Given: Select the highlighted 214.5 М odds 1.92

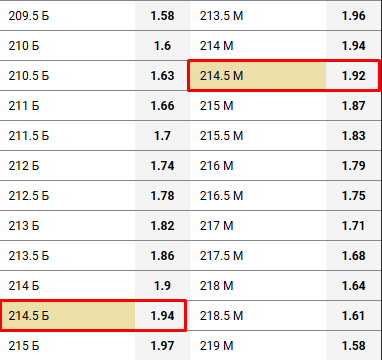Looking at the screenshot, I should (x=284, y=76).
